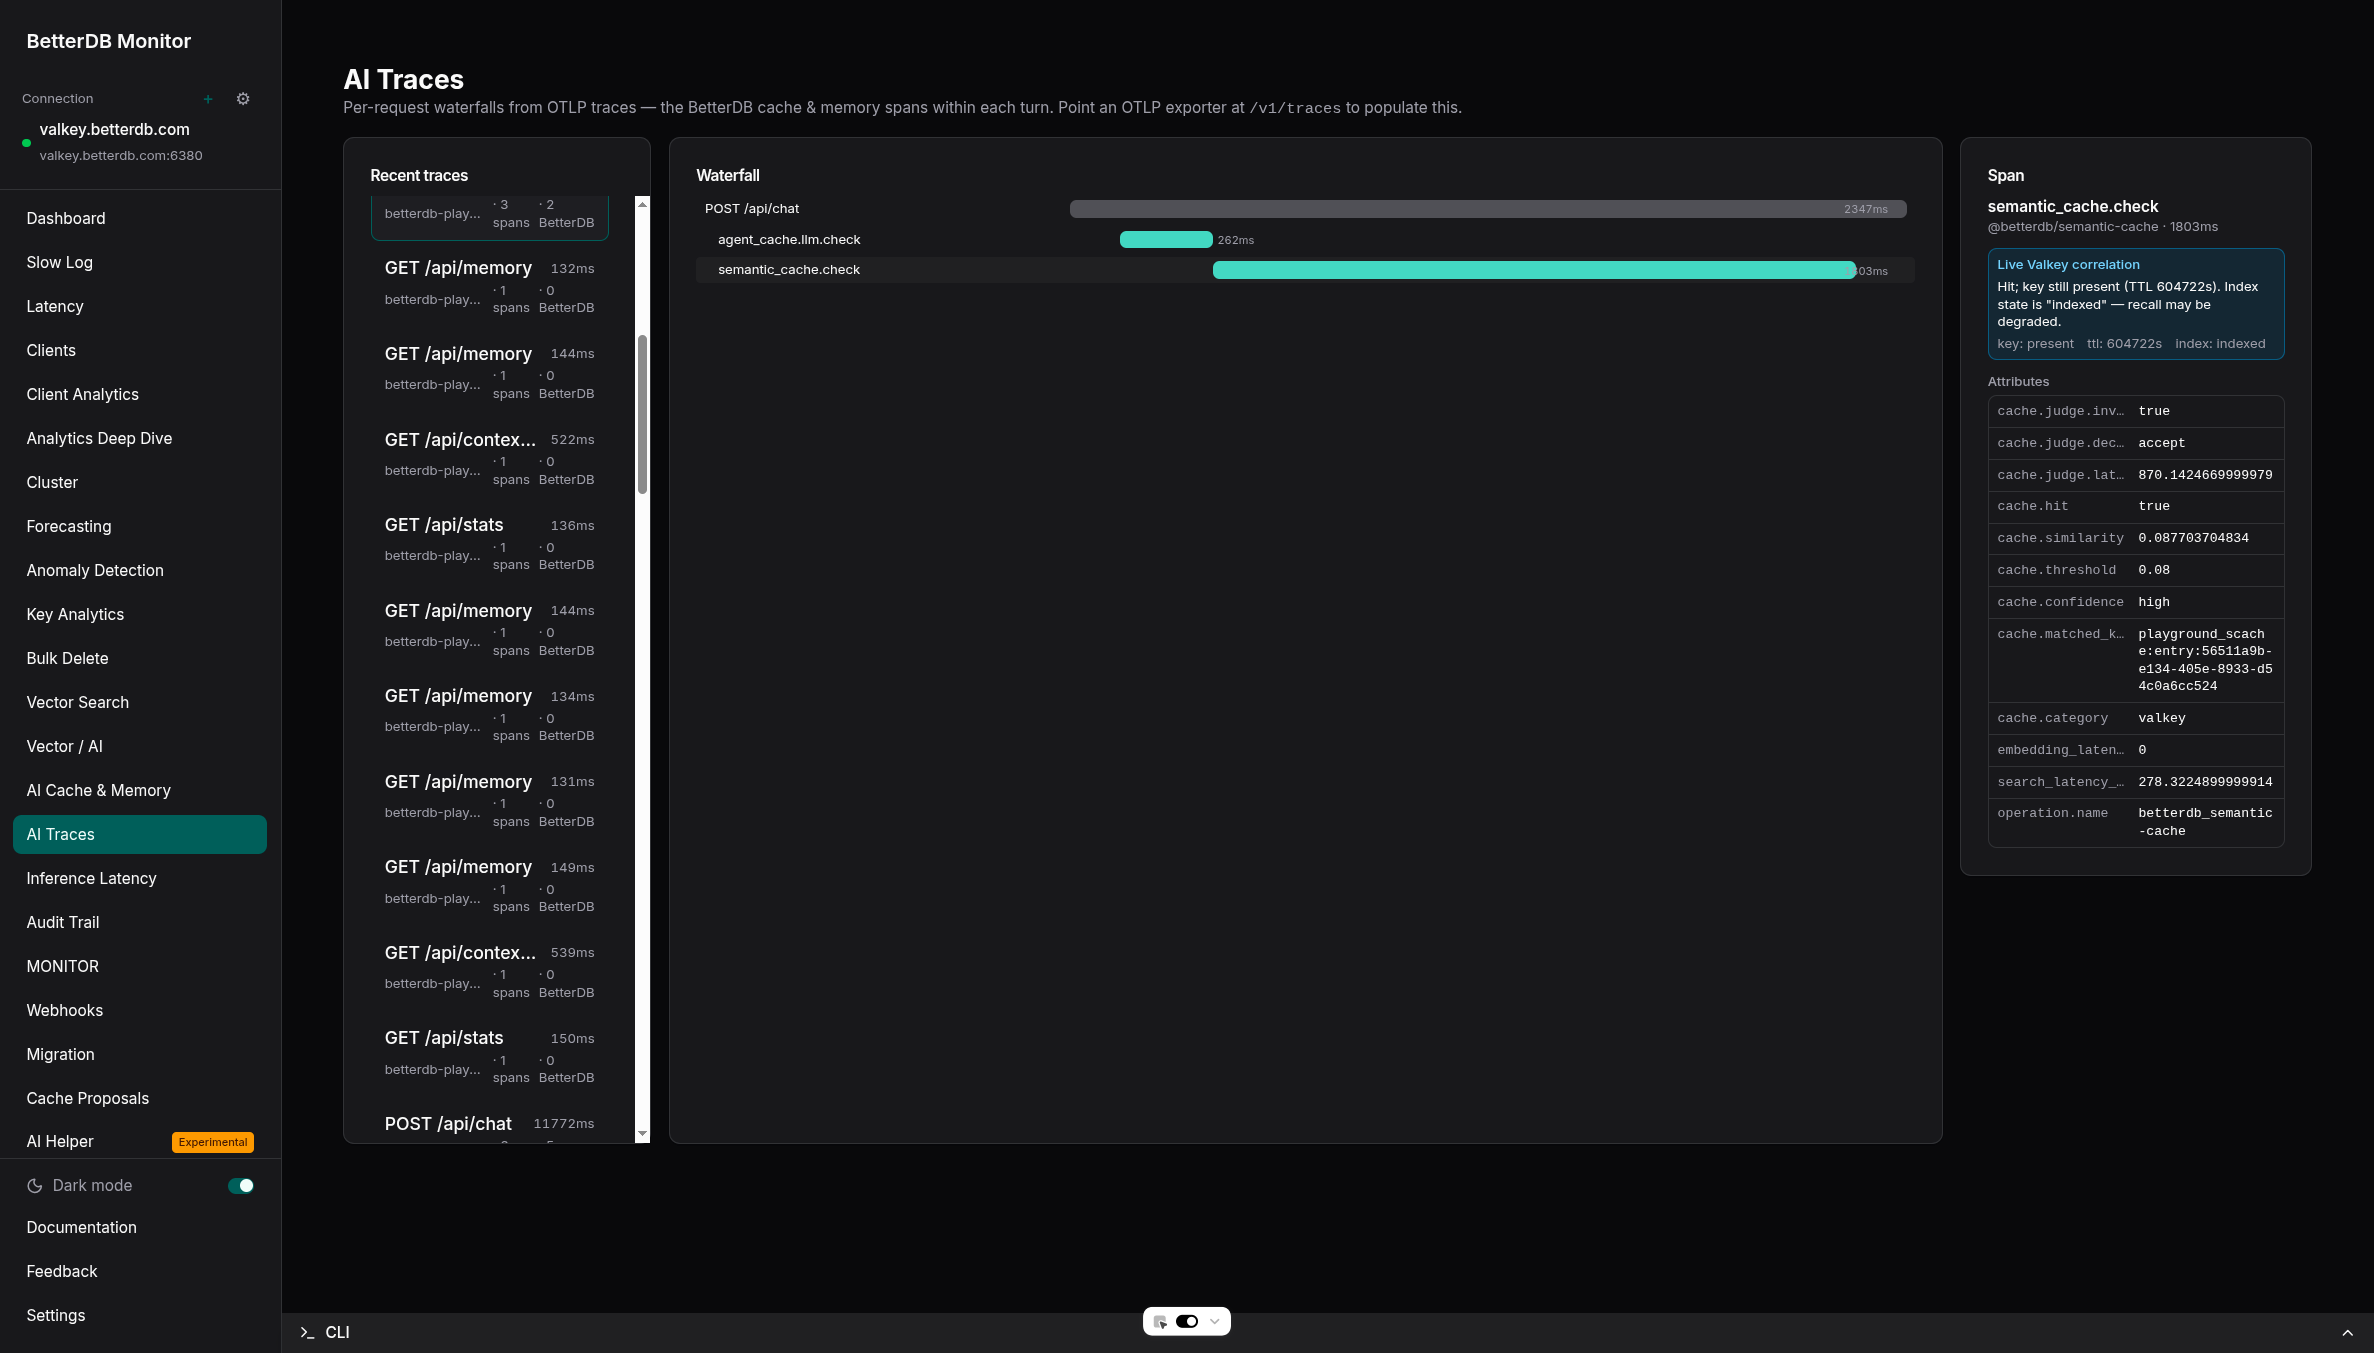
Task: Open Cache Proposals
Action: pyautogui.click(x=140, y=1098)
